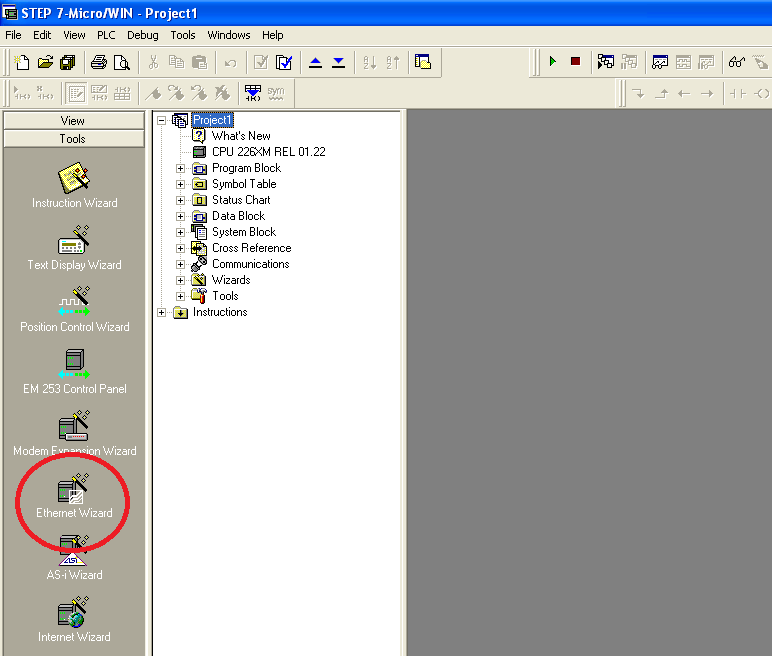Viewport: 772px width, 656px height.
Task: Select the Status Chart label
Action: coord(241,200)
